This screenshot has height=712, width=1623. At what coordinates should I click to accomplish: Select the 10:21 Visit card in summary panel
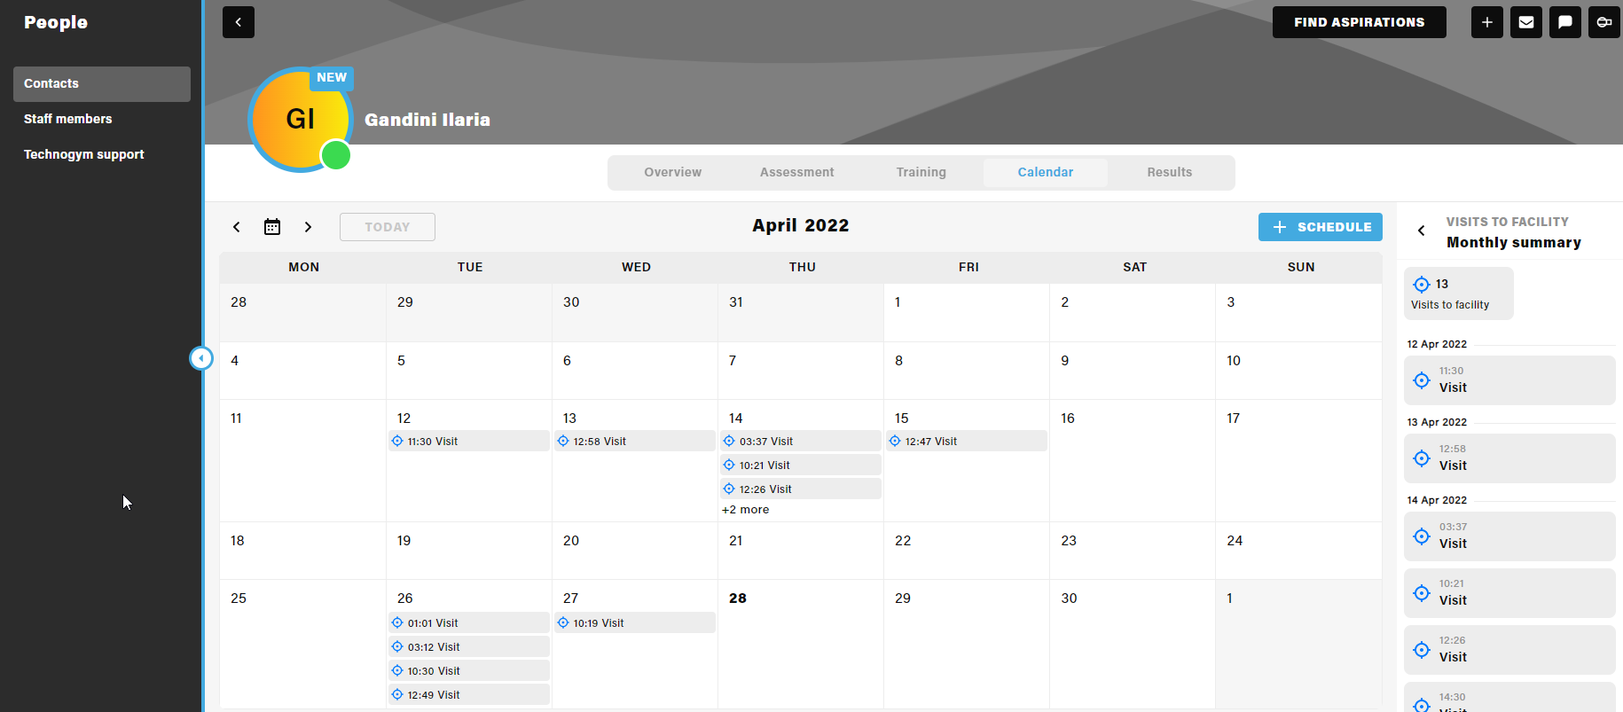click(1510, 593)
